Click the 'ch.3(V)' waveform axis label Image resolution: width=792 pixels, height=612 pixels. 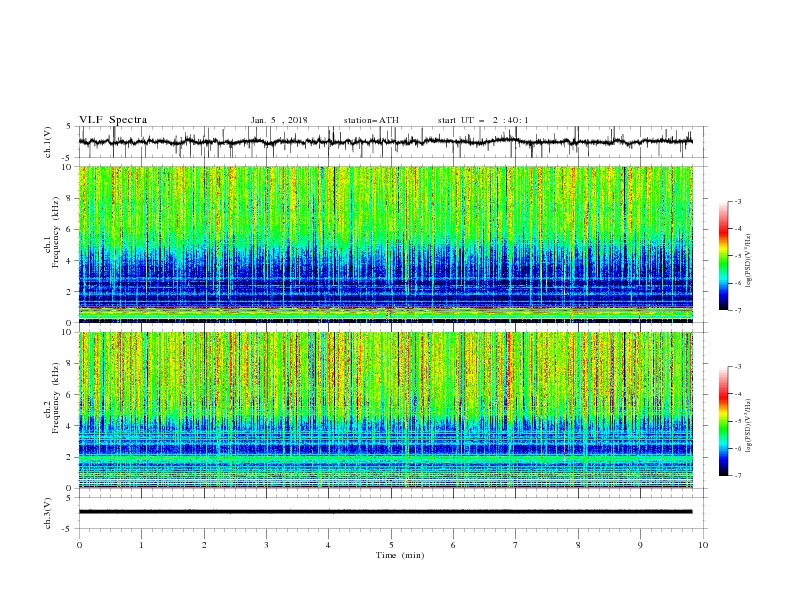click(x=48, y=513)
